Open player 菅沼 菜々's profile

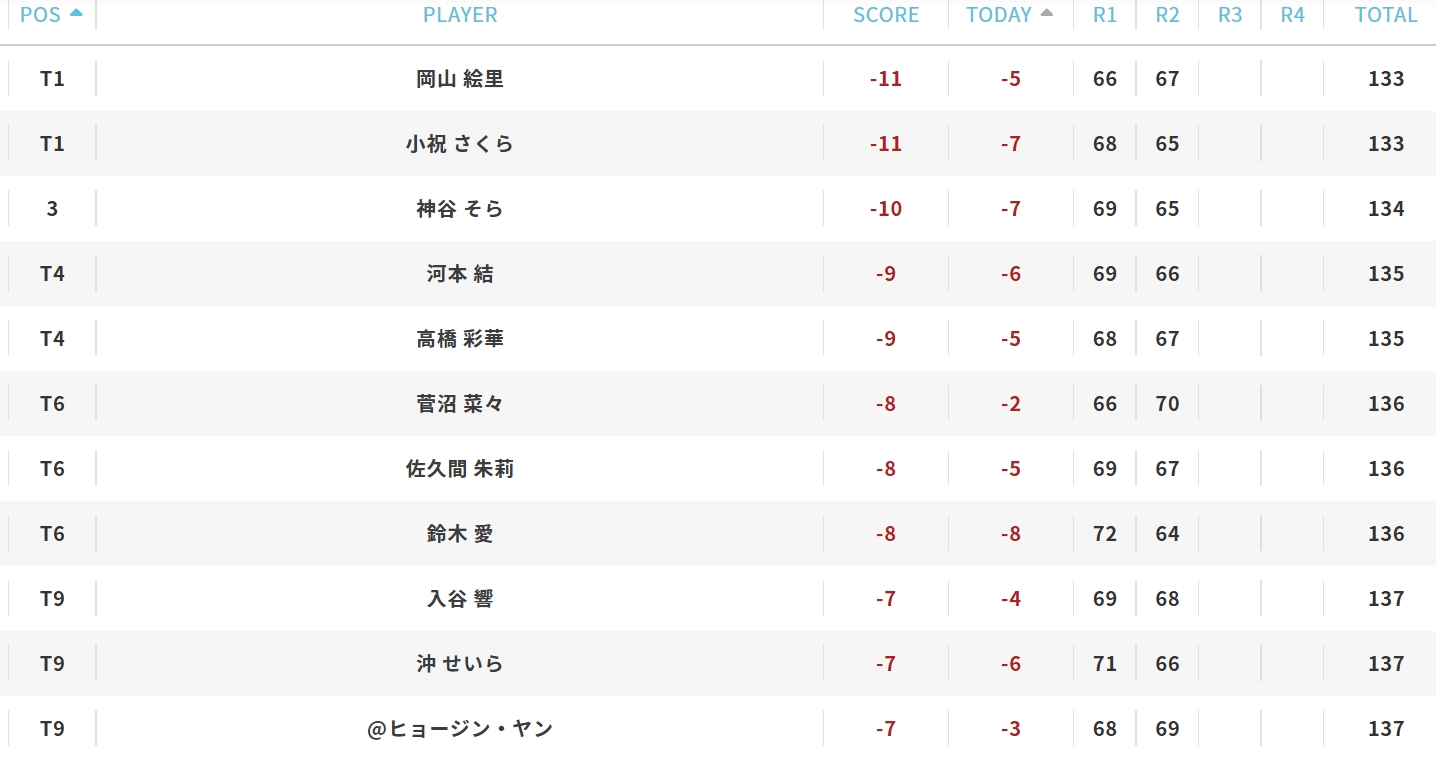[x=460, y=404]
